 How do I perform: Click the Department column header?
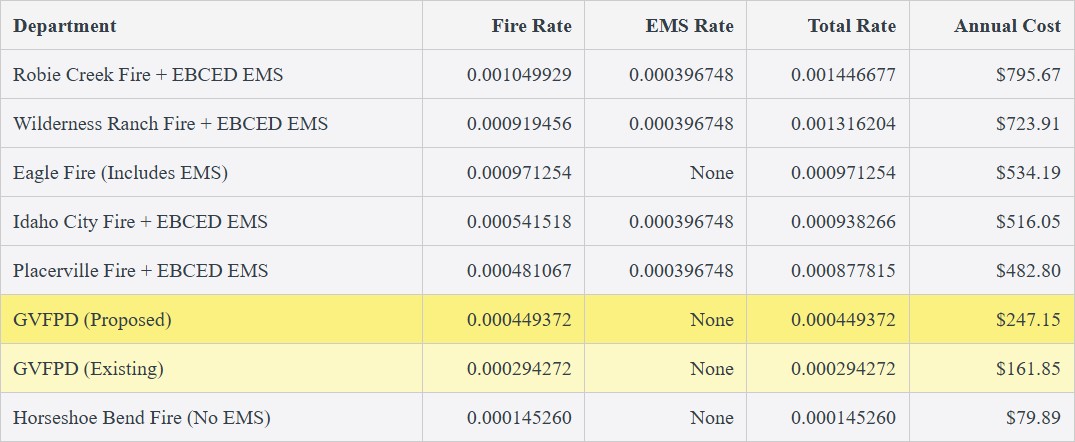pyautogui.click(x=65, y=26)
